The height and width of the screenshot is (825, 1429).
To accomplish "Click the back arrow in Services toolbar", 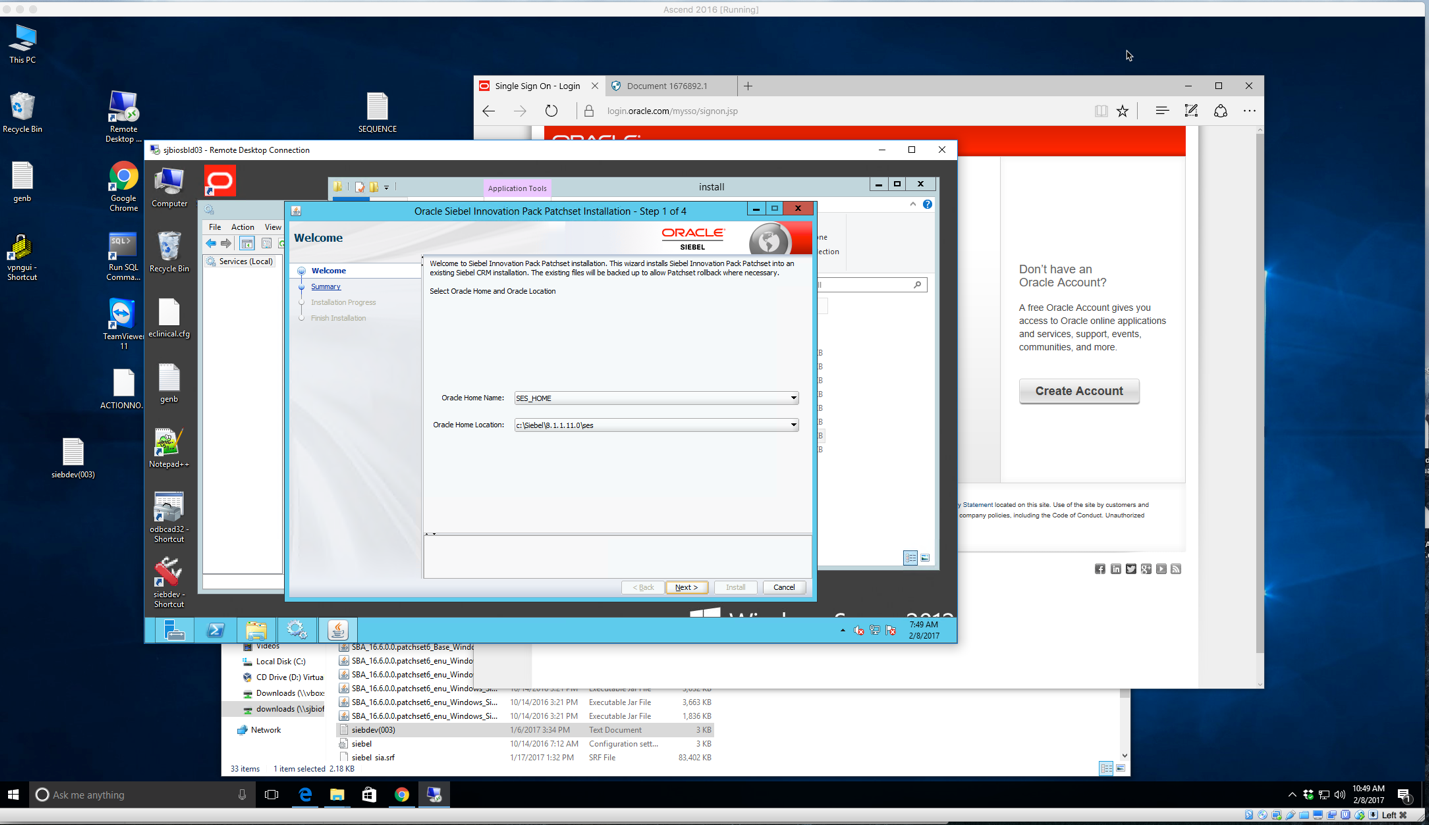I will click(211, 244).
